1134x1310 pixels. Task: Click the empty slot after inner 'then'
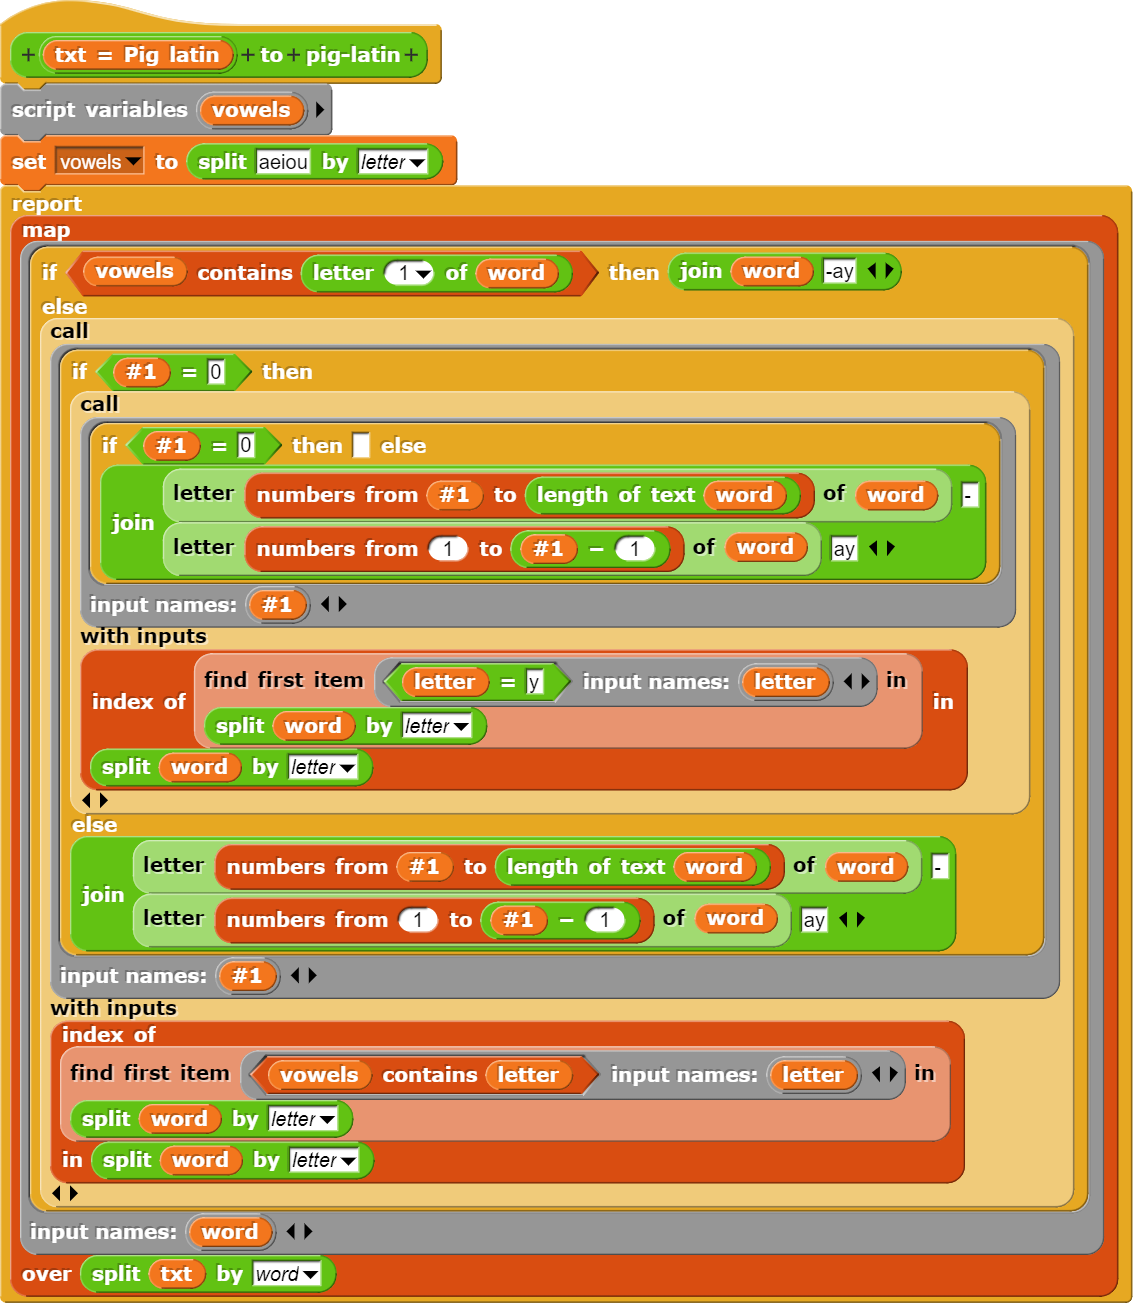click(x=361, y=446)
